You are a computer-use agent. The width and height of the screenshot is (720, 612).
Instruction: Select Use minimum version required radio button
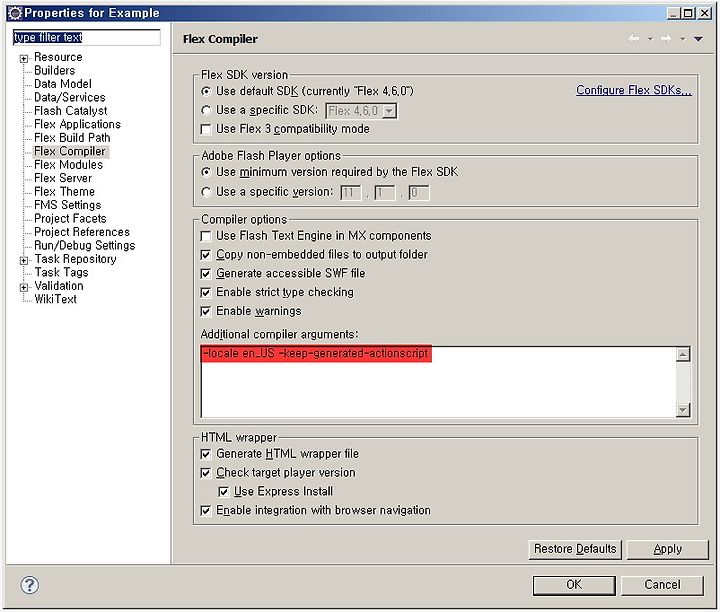[x=206, y=172]
